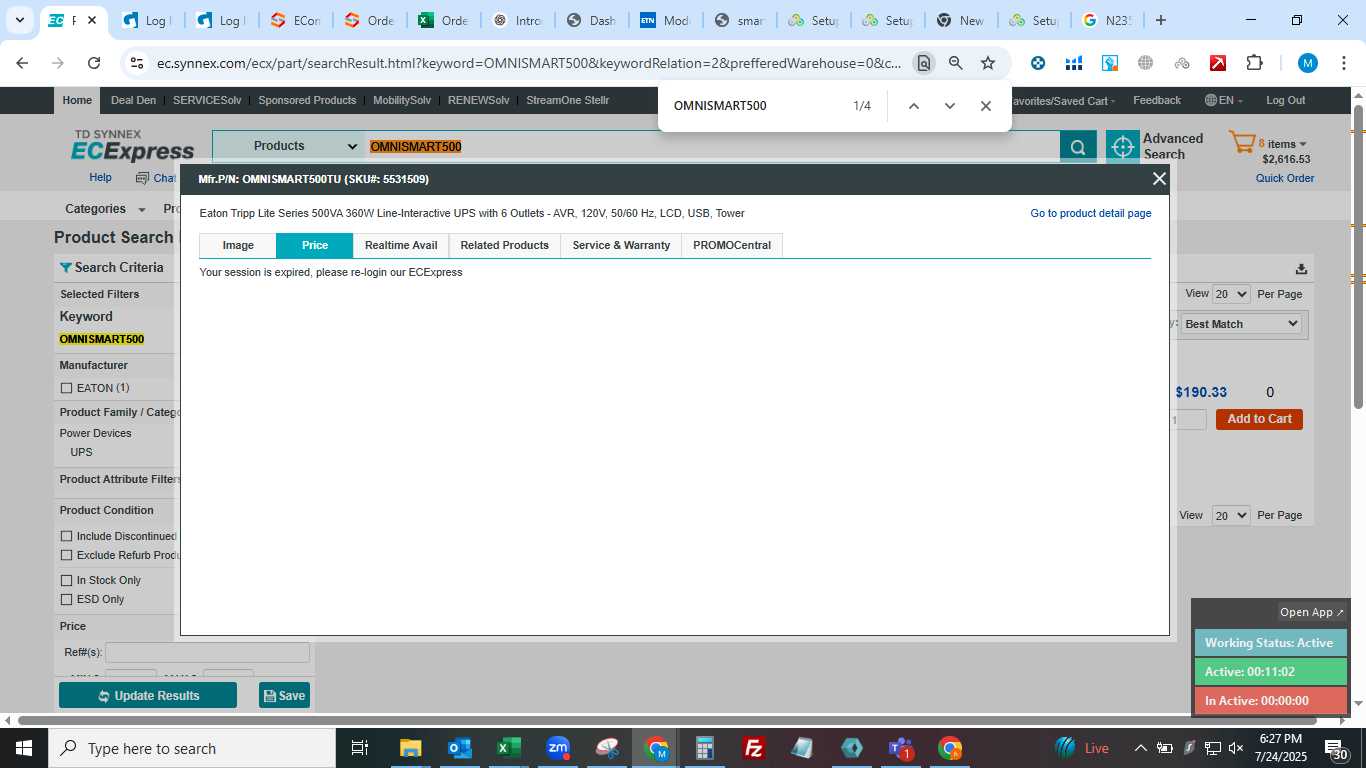Viewport: 1366px width, 768px height.
Task: Open the tab search dropdown arrow
Action: (19, 20)
